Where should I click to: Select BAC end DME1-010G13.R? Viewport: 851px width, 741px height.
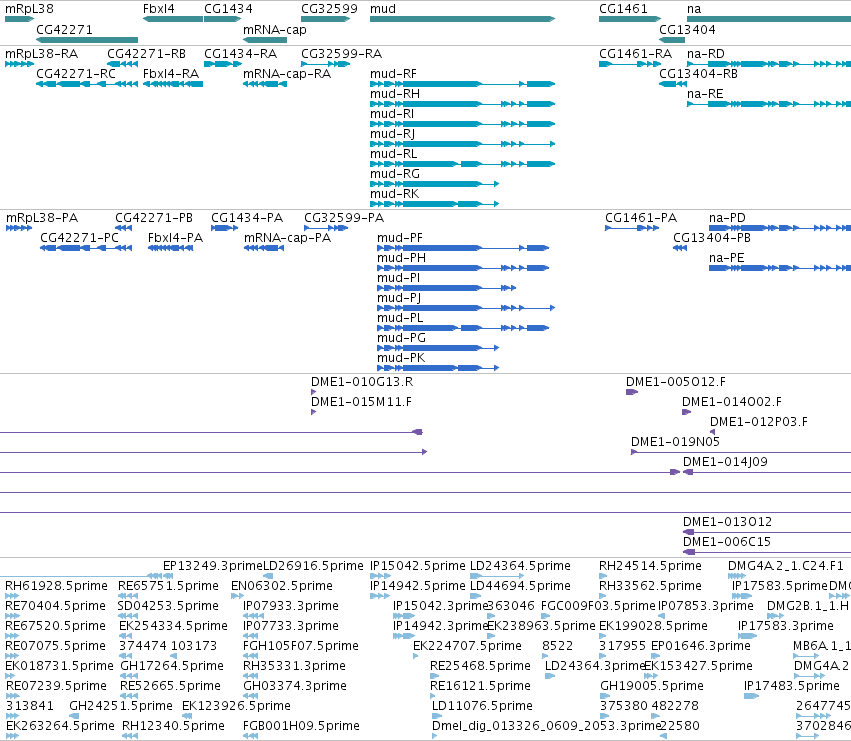313,392
